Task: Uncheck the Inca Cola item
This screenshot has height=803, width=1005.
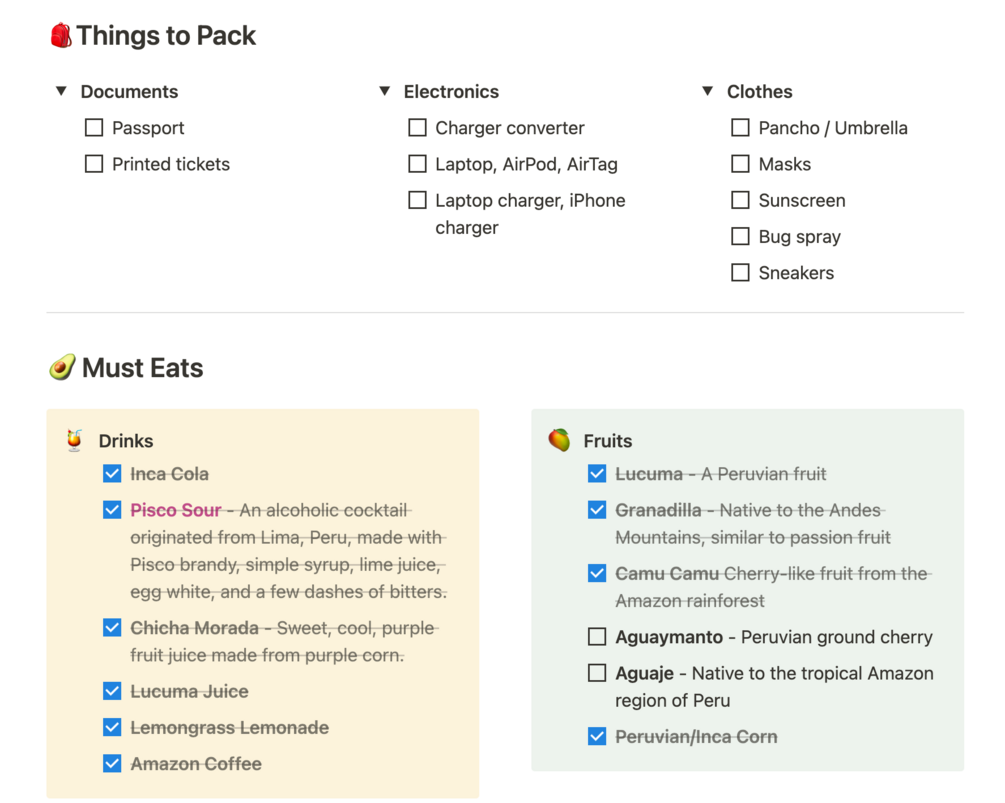Action: click(x=112, y=474)
